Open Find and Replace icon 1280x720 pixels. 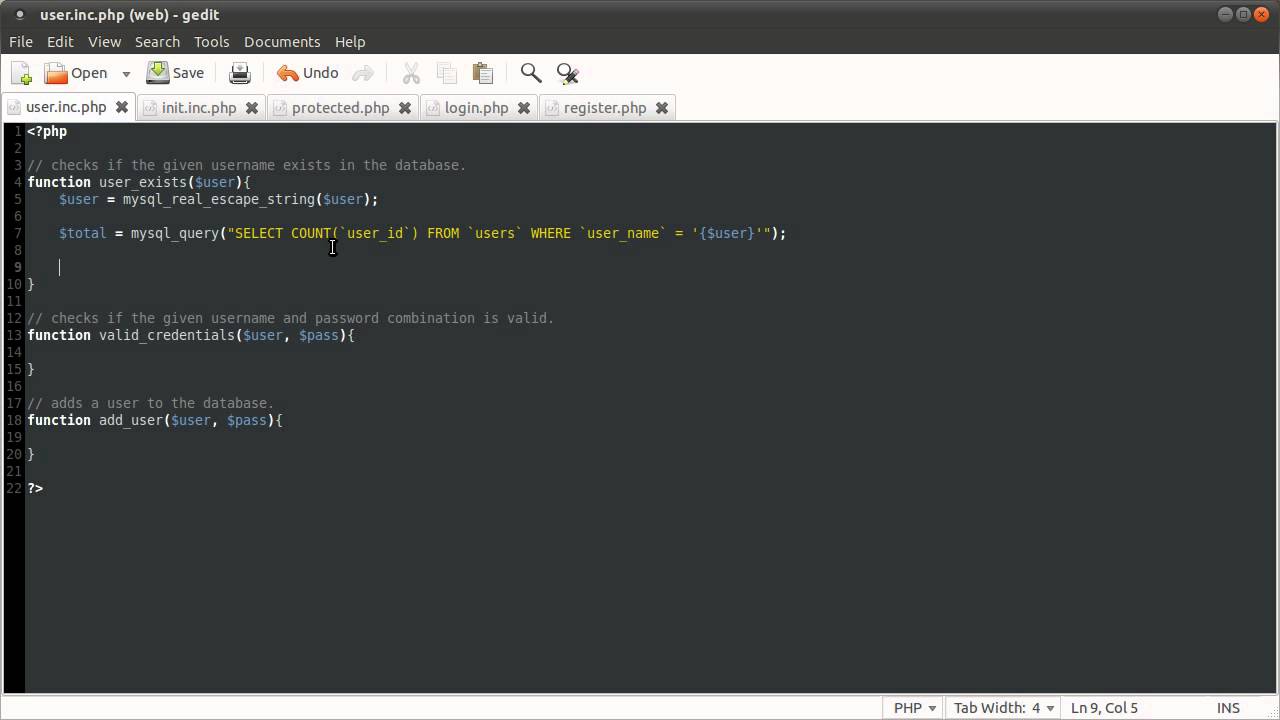[x=567, y=73]
